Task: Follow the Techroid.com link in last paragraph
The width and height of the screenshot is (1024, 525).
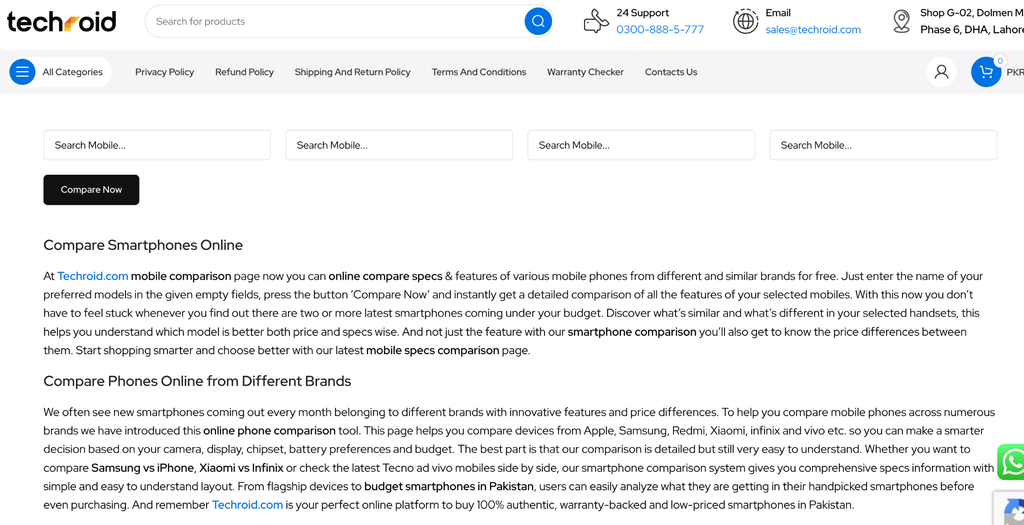Action: click(248, 505)
